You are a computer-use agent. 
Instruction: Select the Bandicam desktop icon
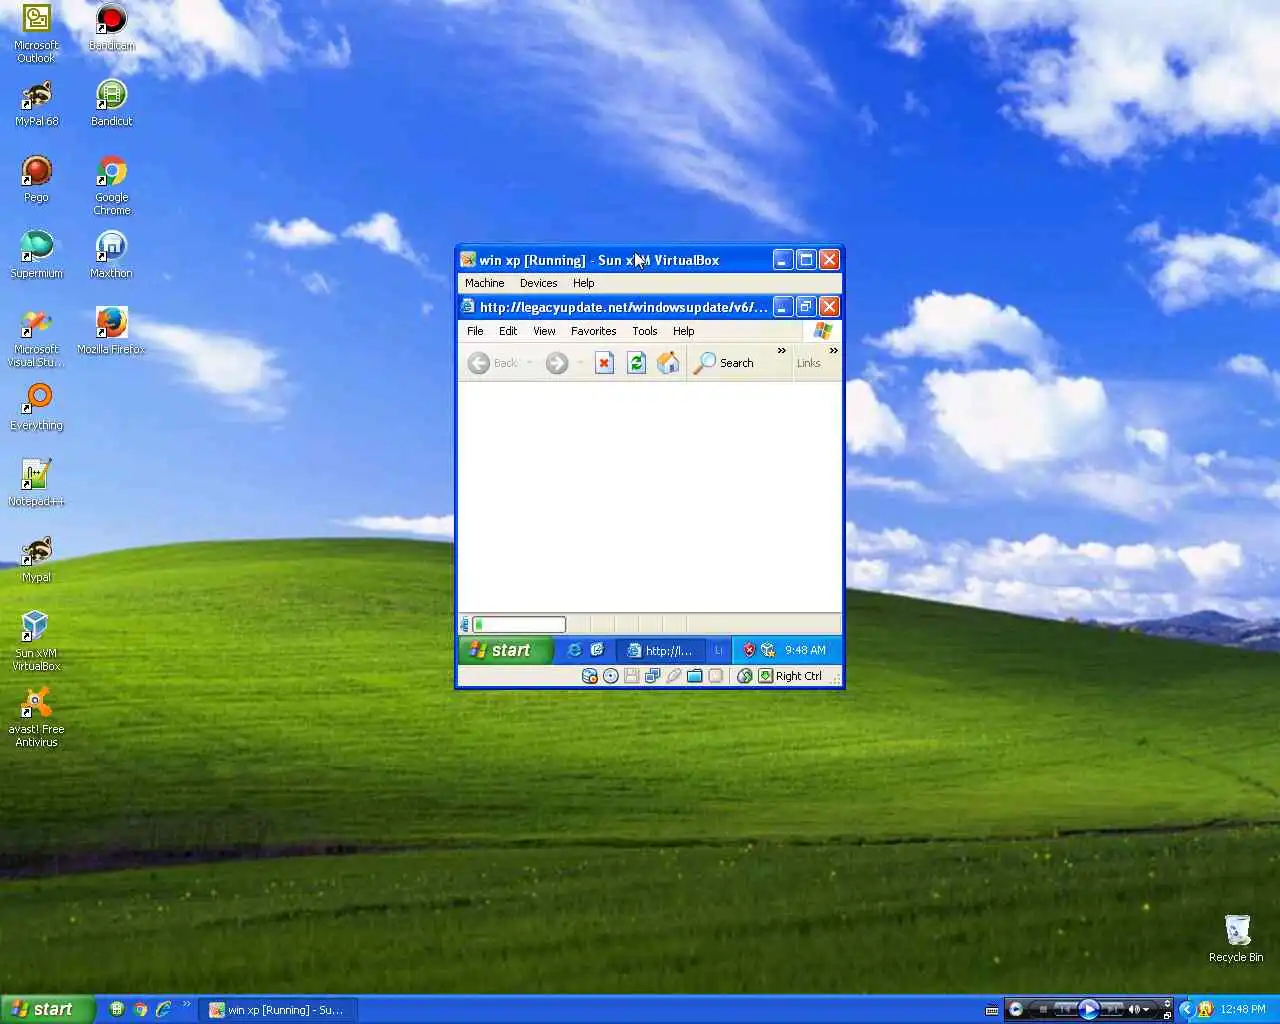pos(111,27)
